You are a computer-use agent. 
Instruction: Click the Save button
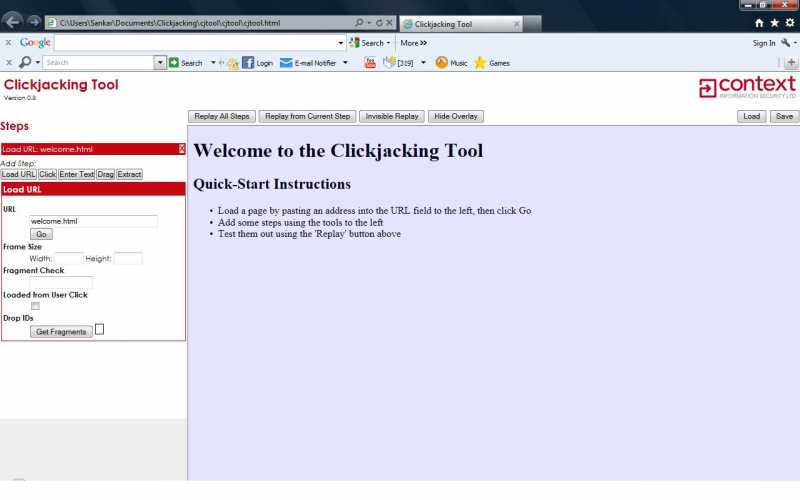tap(784, 116)
